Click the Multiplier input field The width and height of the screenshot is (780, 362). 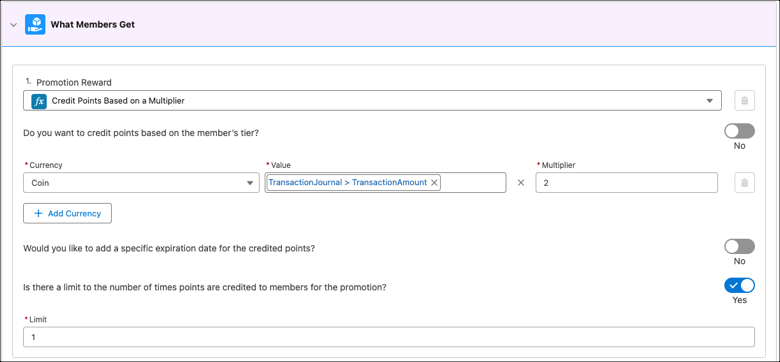point(626,182)
